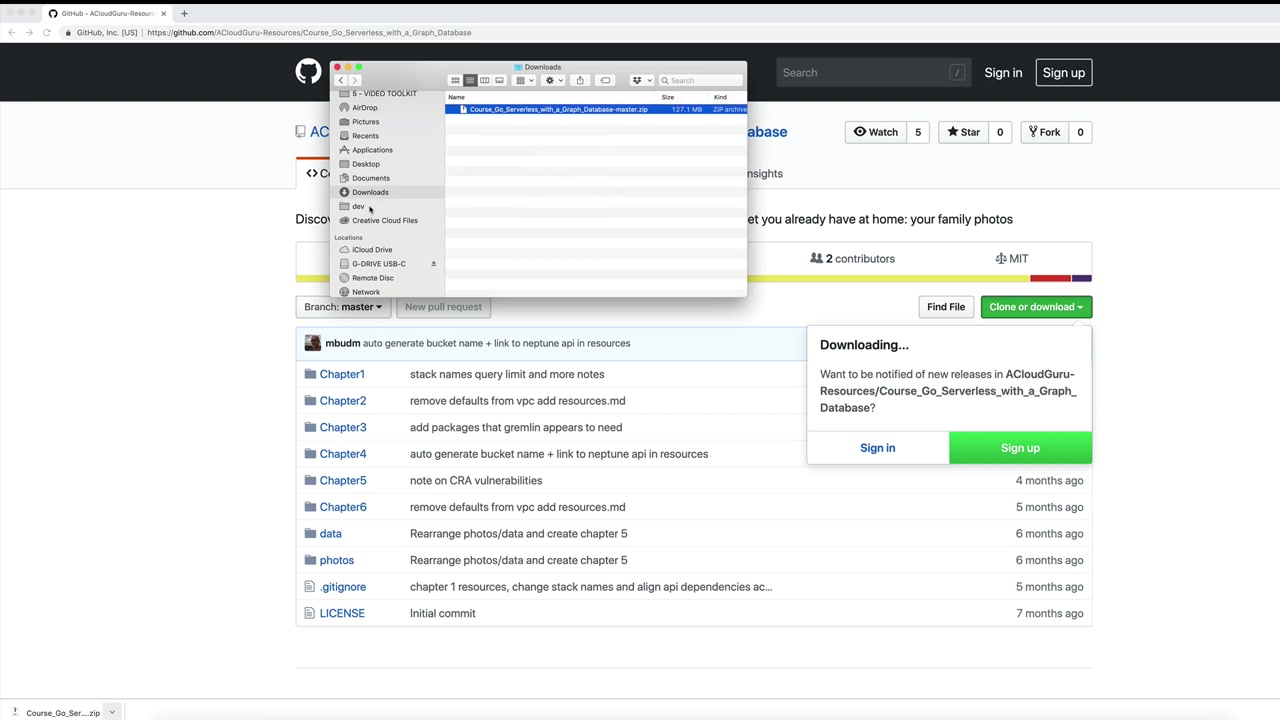Screen dimensions: 1280x720
Task: Open the data folder
Action: point(330,534)
